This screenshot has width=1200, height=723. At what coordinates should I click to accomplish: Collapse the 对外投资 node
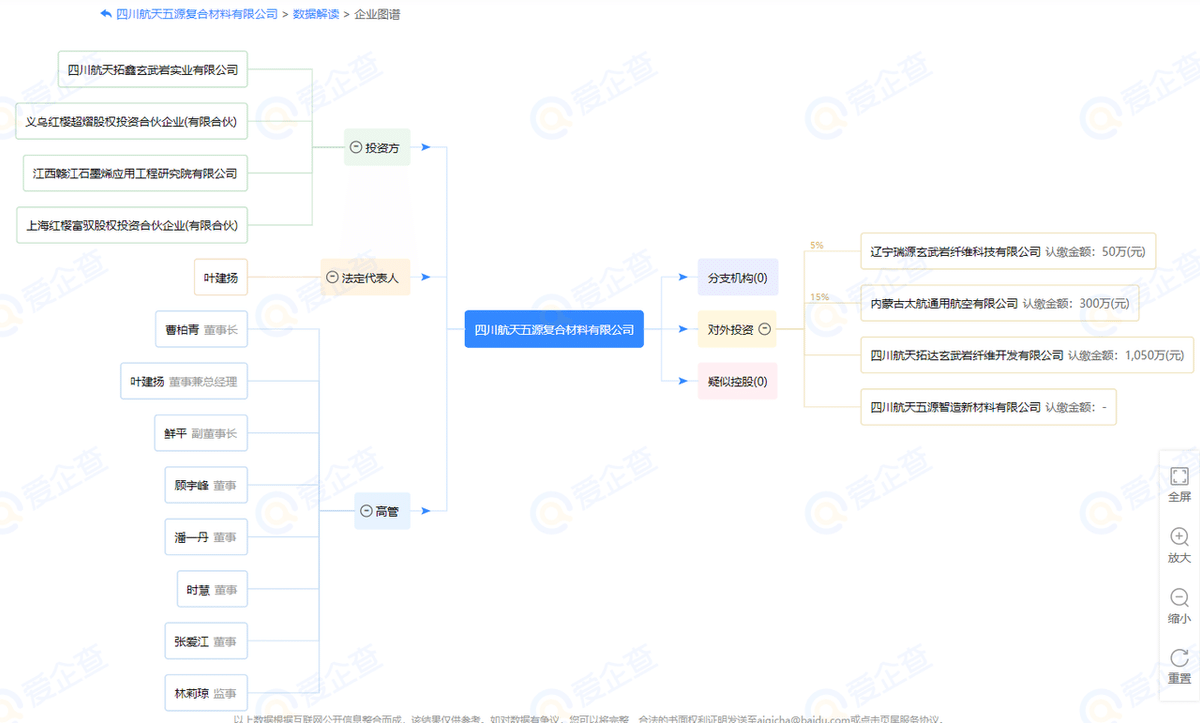pos(765,329)
